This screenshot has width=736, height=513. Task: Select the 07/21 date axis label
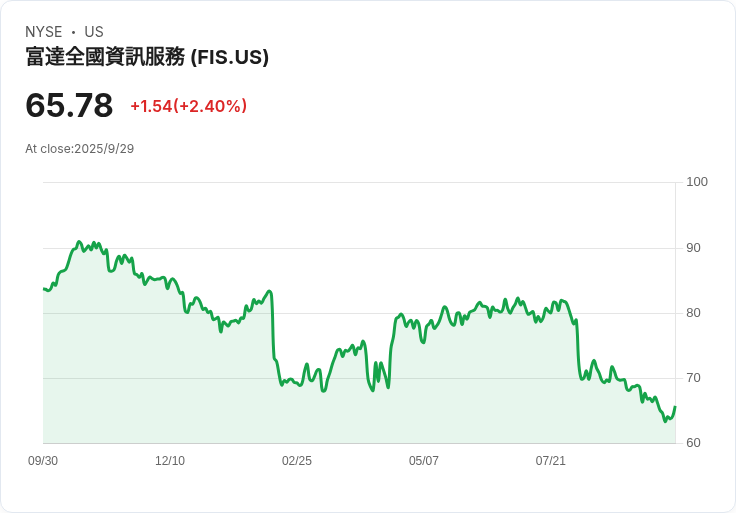(x=551, y=461)
